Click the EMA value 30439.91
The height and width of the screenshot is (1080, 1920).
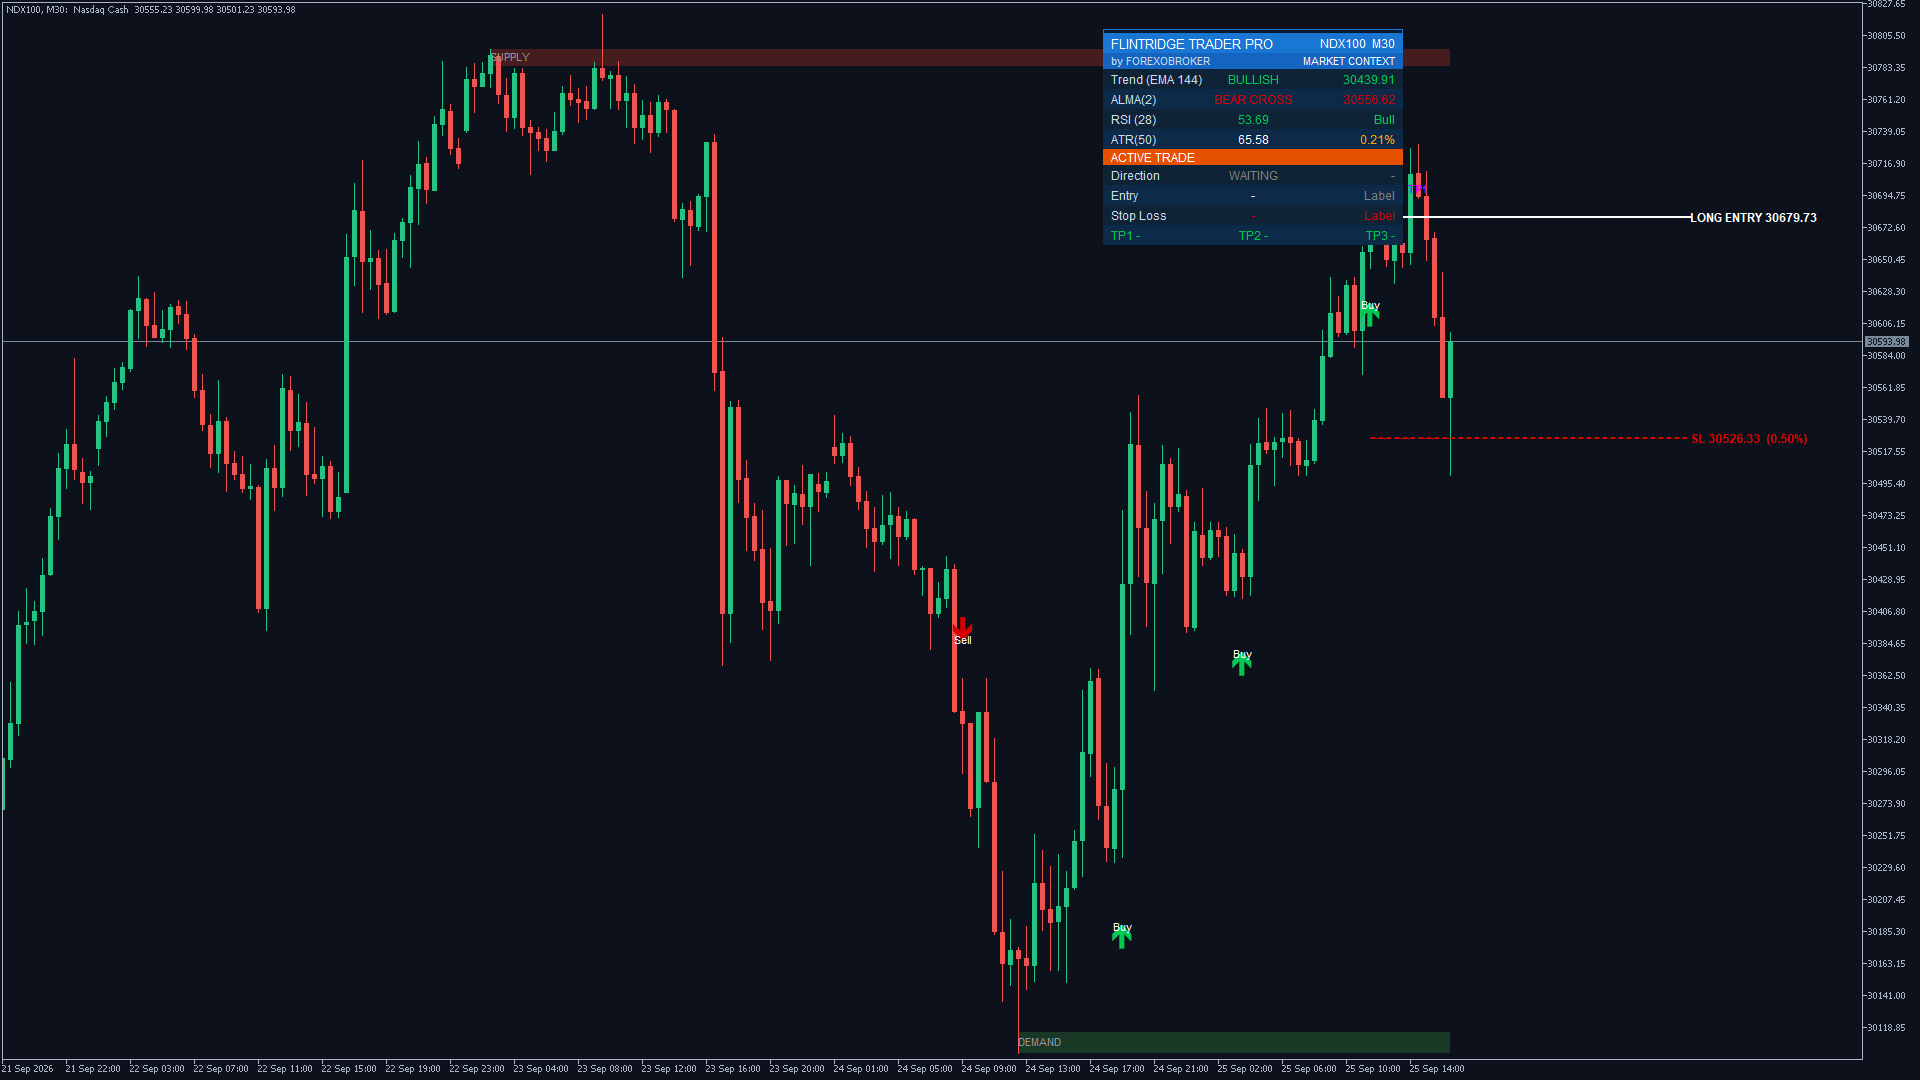pos(1368,80)
